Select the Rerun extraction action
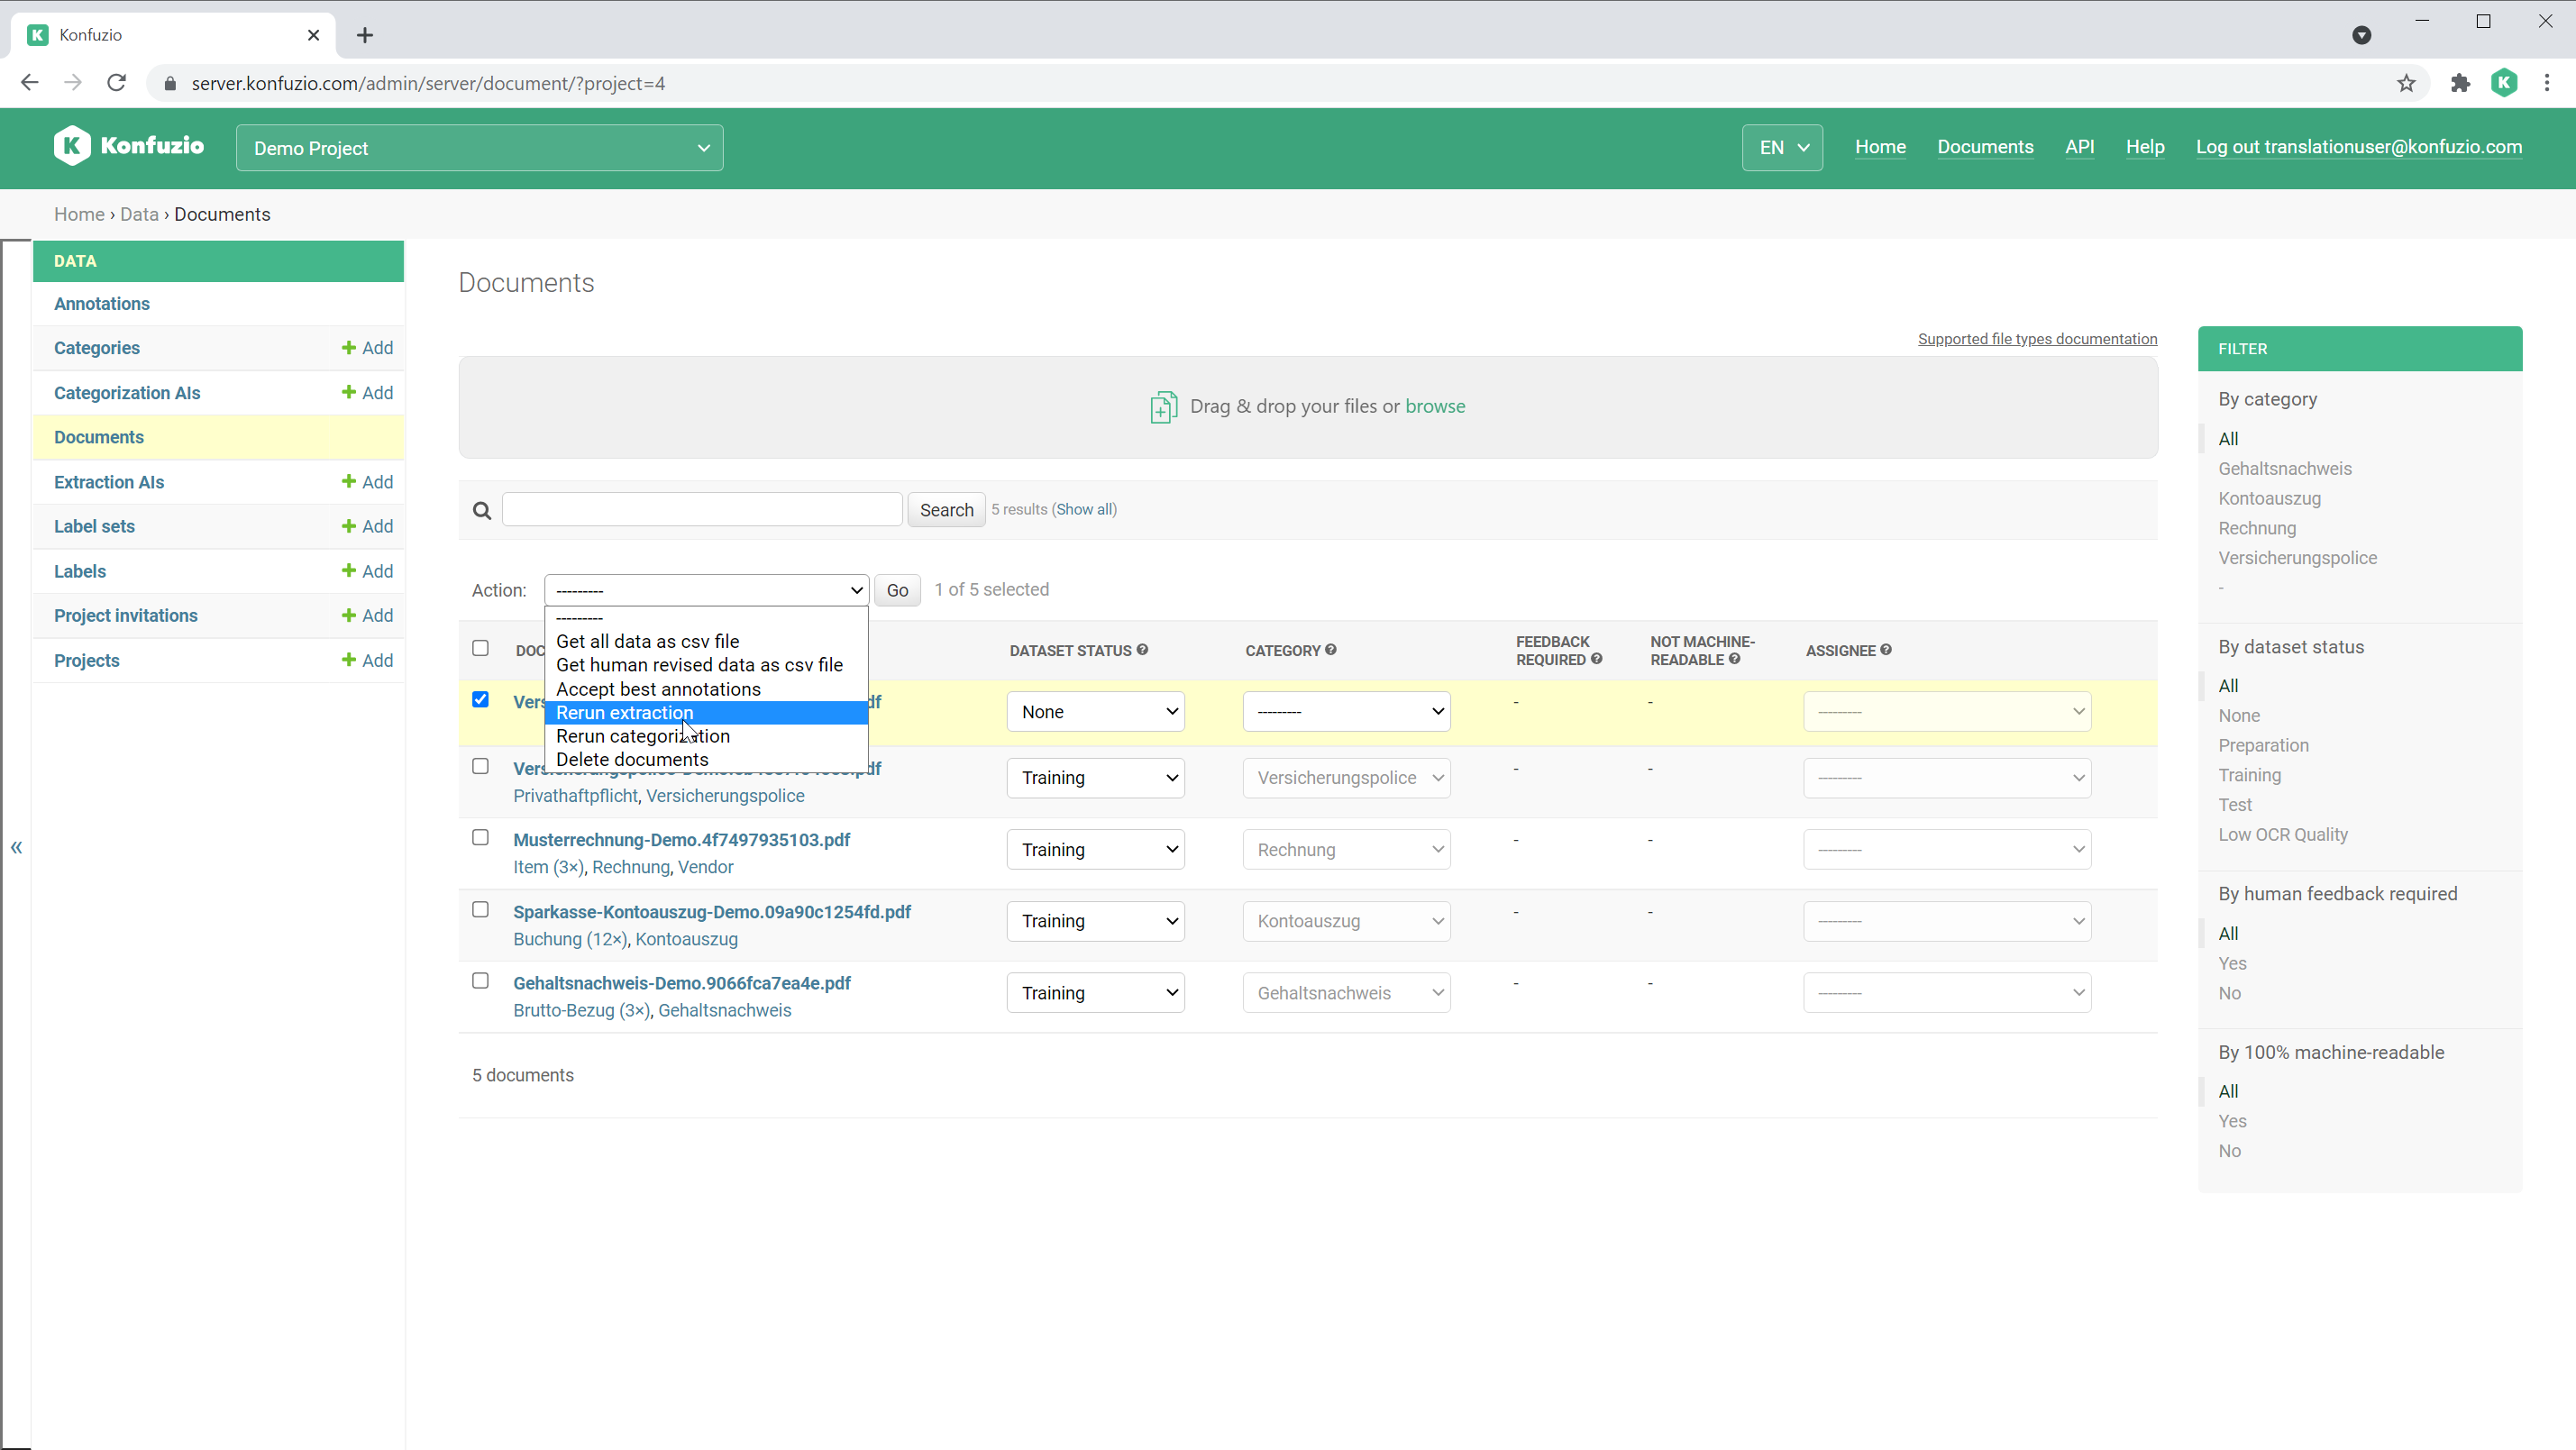 click(706, 712)
